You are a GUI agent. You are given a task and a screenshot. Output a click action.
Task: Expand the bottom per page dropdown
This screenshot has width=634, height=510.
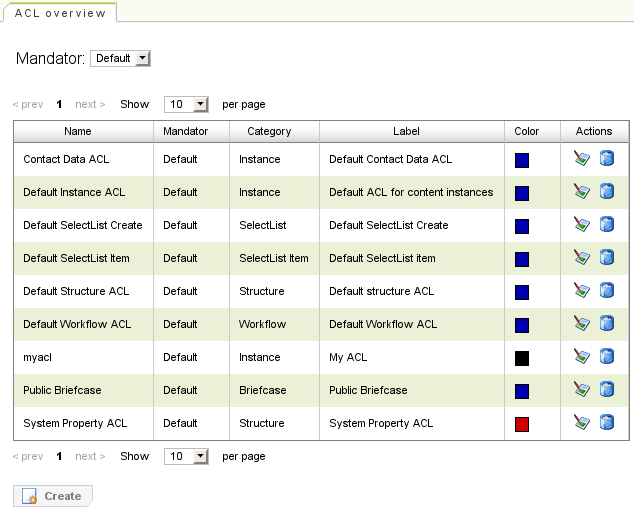(186, 456)
